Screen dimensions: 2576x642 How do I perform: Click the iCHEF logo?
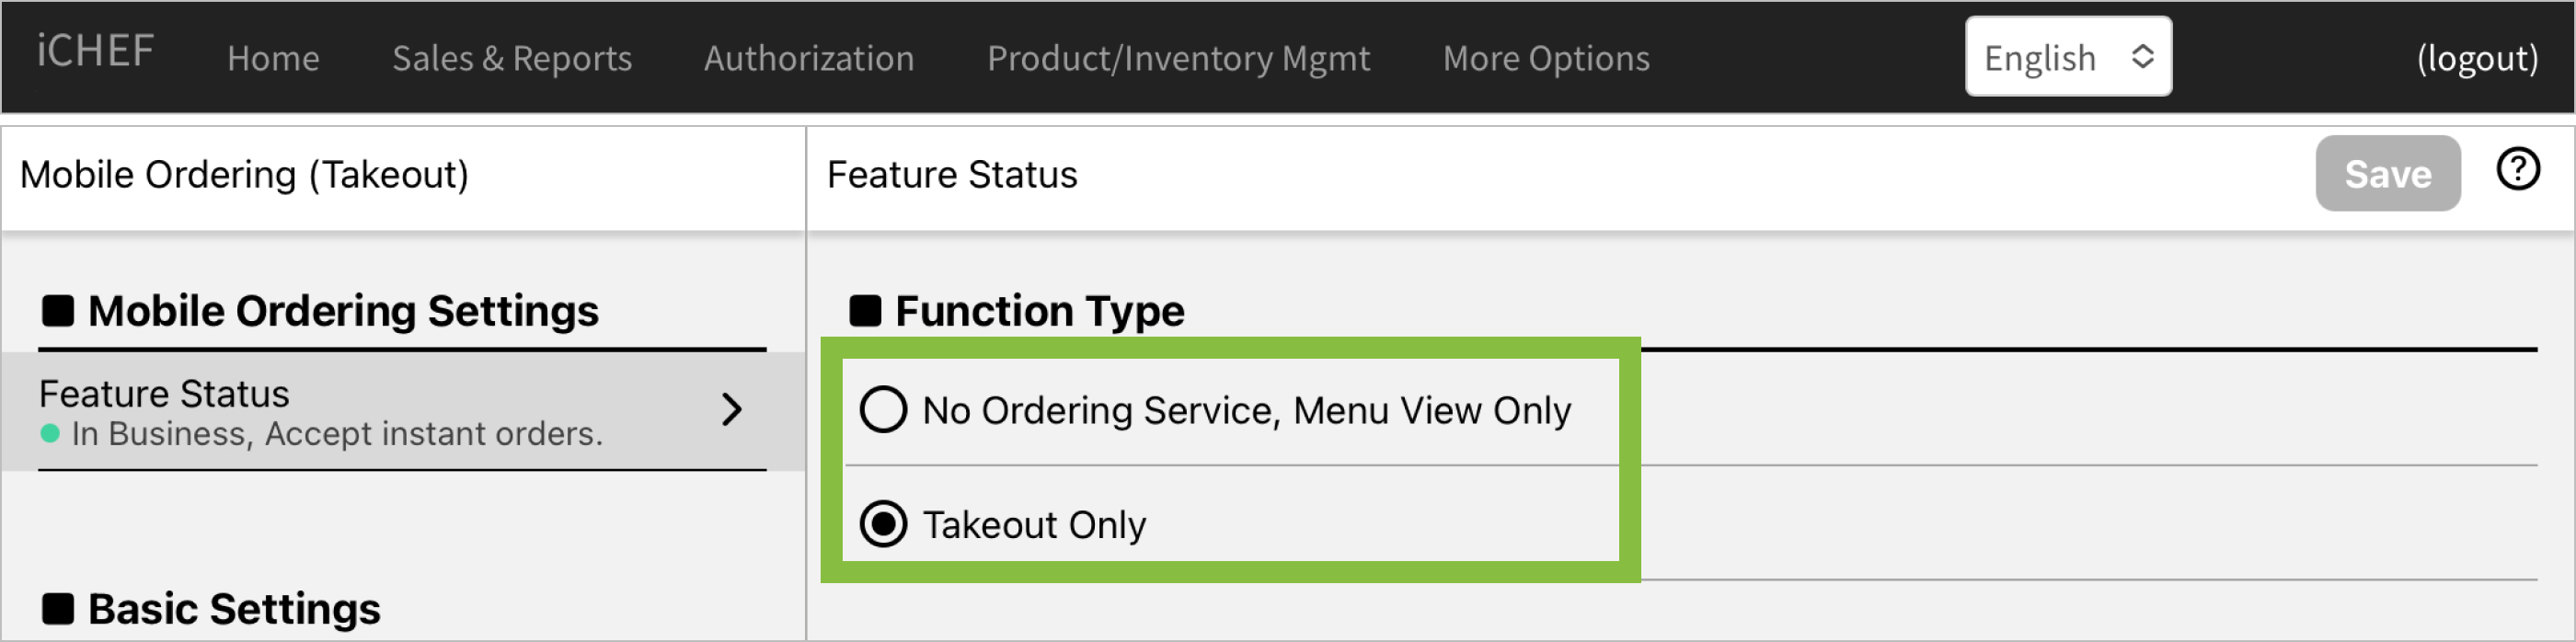[x=96, y=52]
